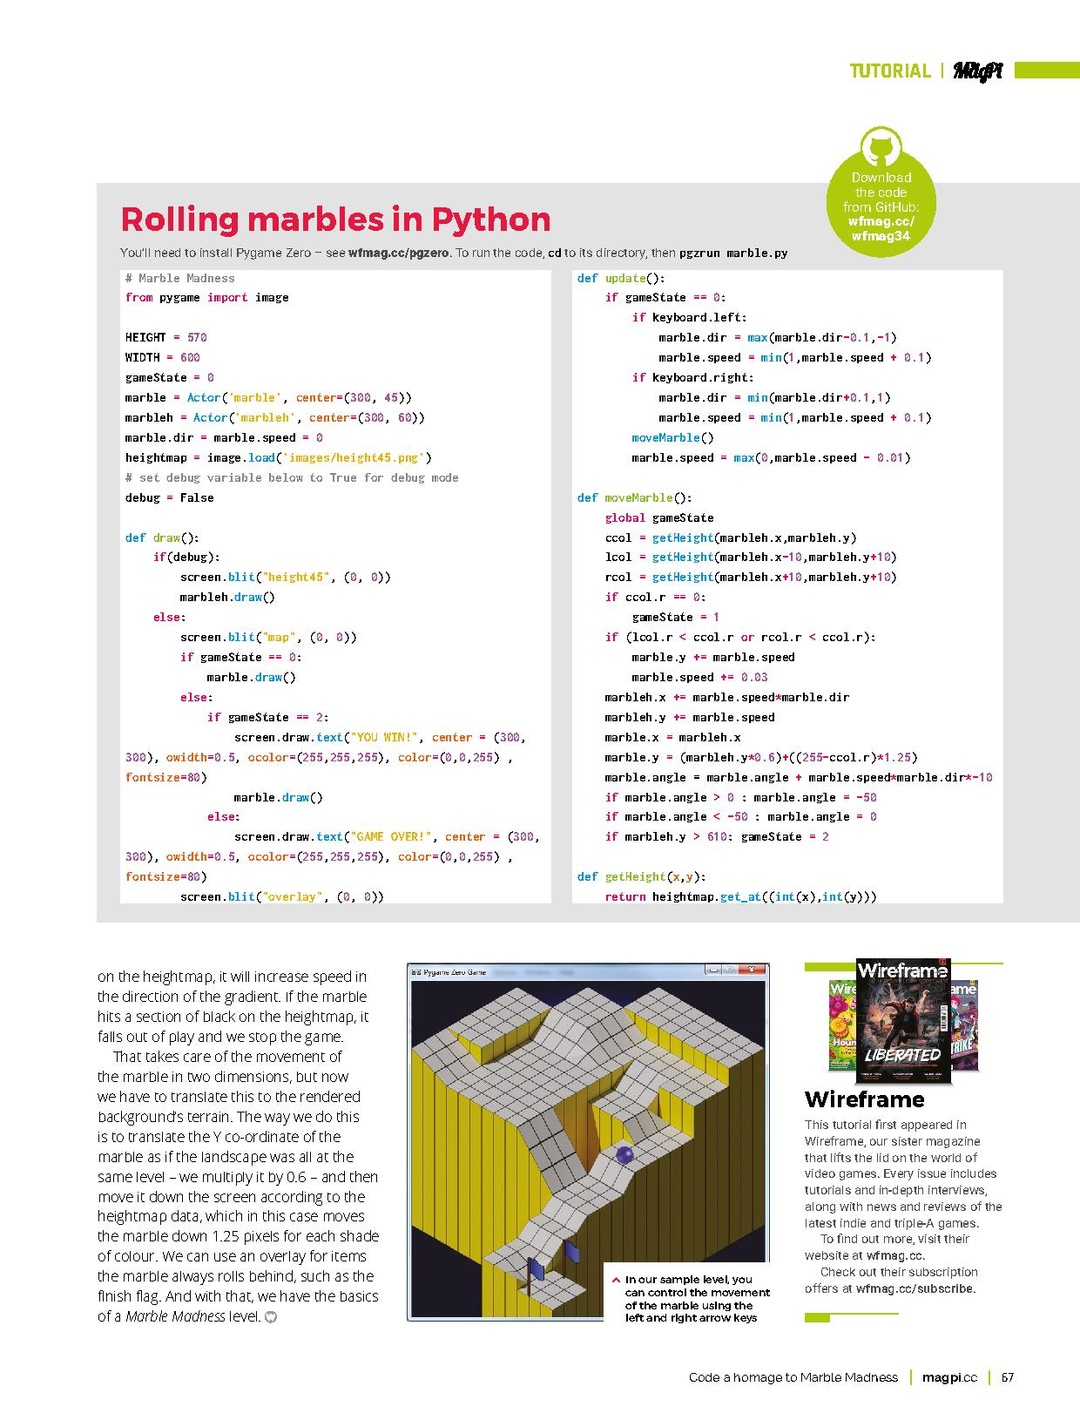
Task: Click the blue marble in the game
Action: [x=626, y=1156]
